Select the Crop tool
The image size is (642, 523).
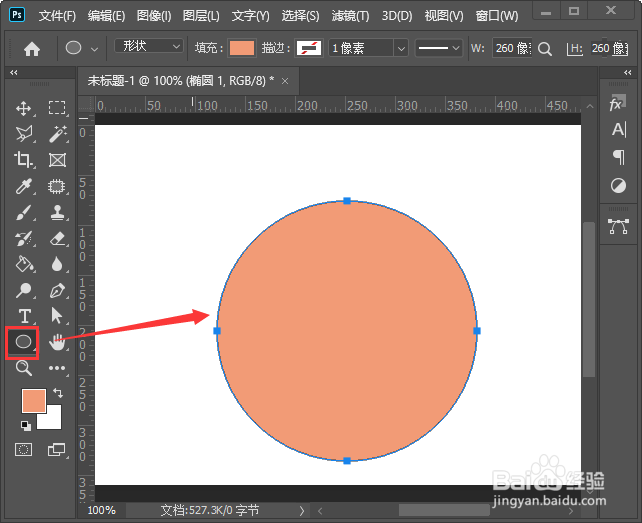click(x=23, y=160)
